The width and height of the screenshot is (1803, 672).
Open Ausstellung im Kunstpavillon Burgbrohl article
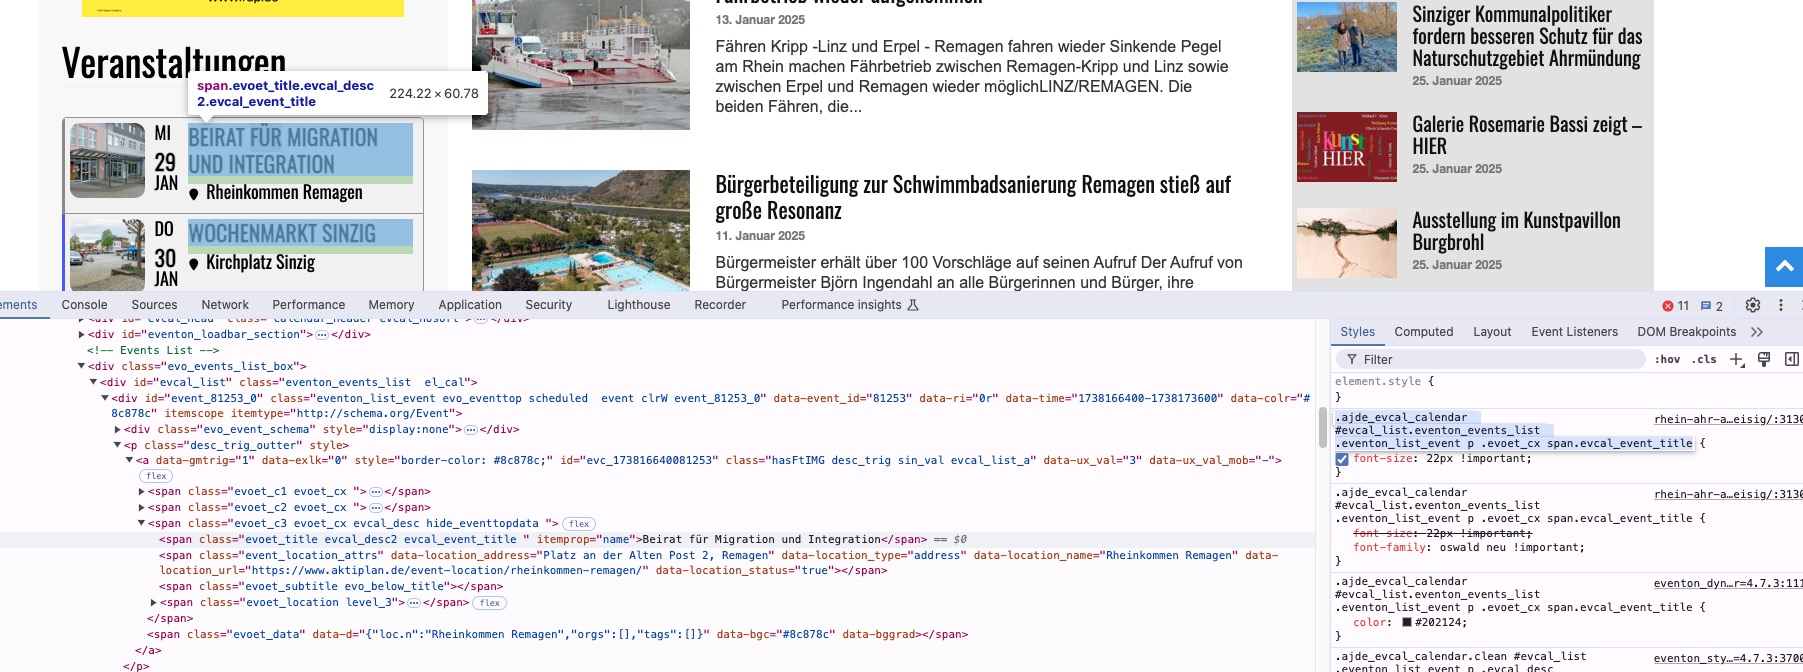click(1516, 231)
